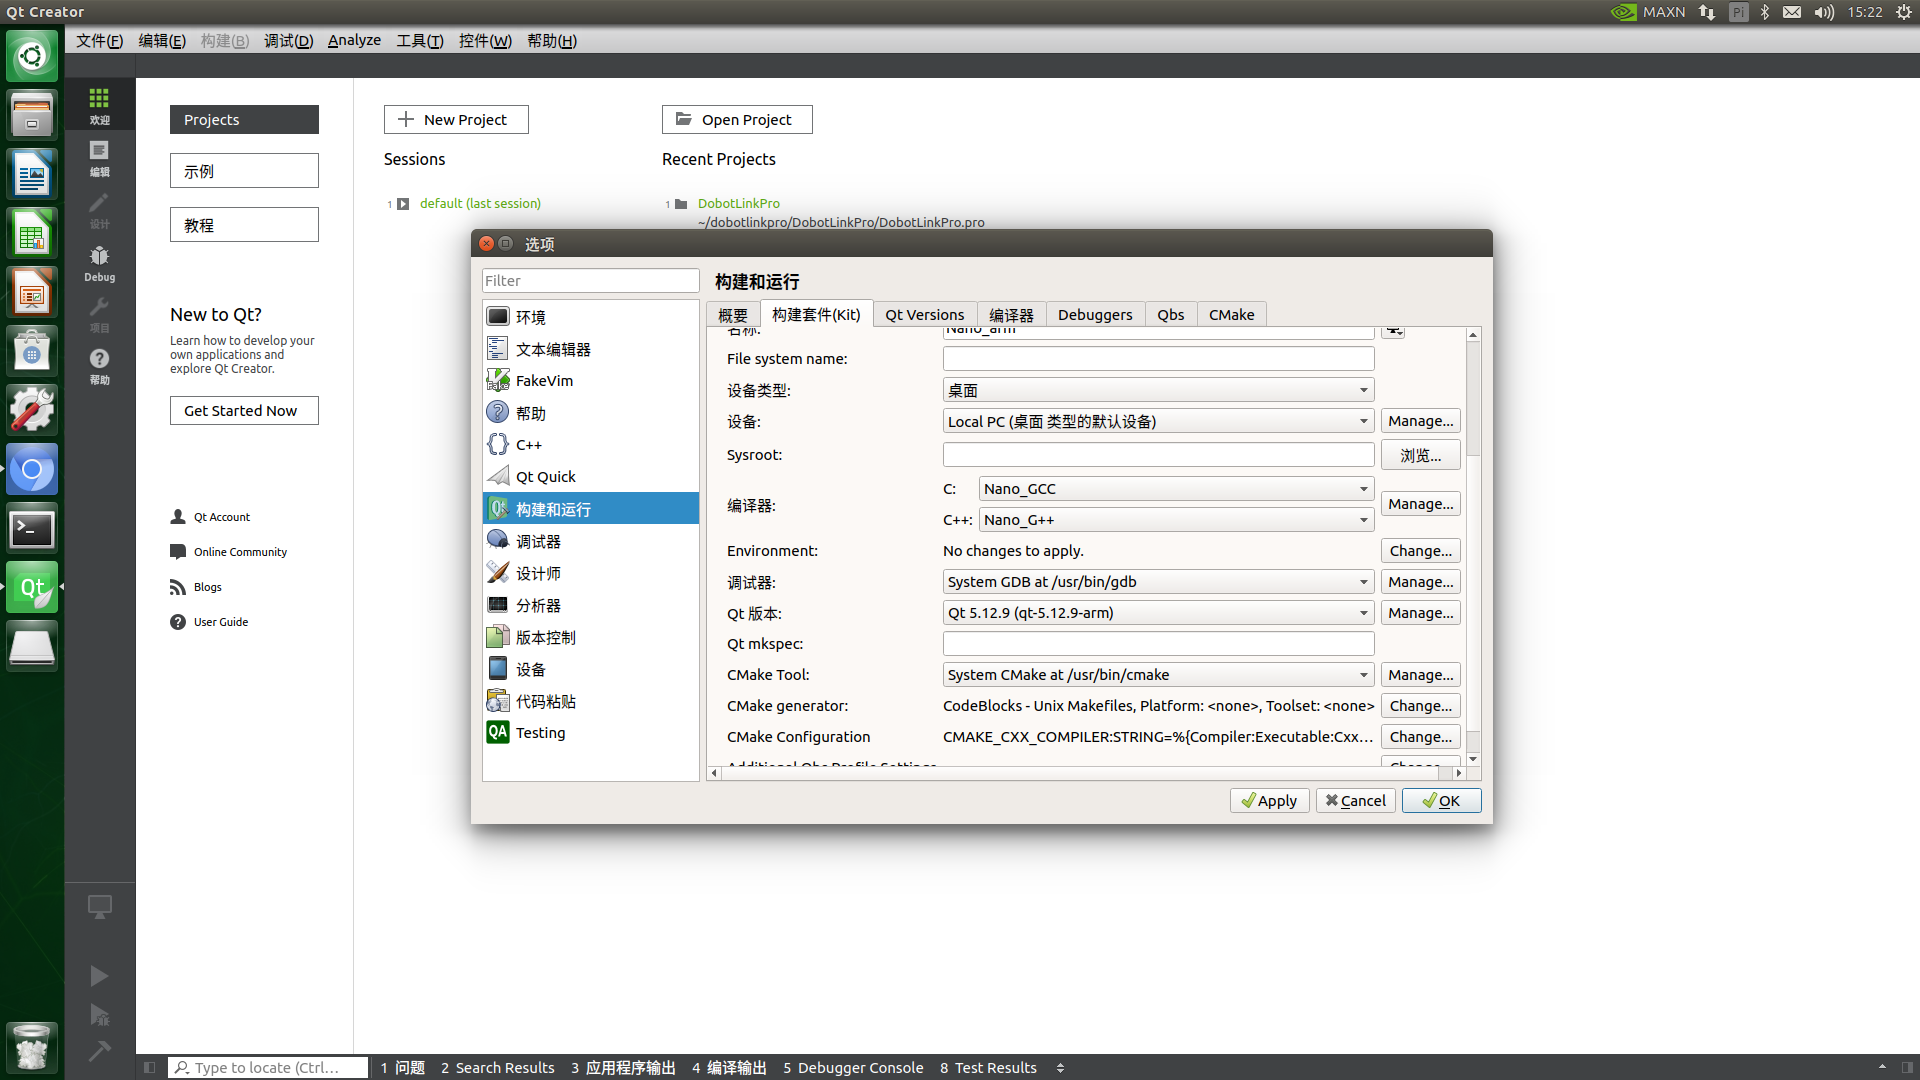The height and width of the screenshot is (1080, 1920).
Task: Switch to the Debuggers tab
Action: click(1095, 315)
